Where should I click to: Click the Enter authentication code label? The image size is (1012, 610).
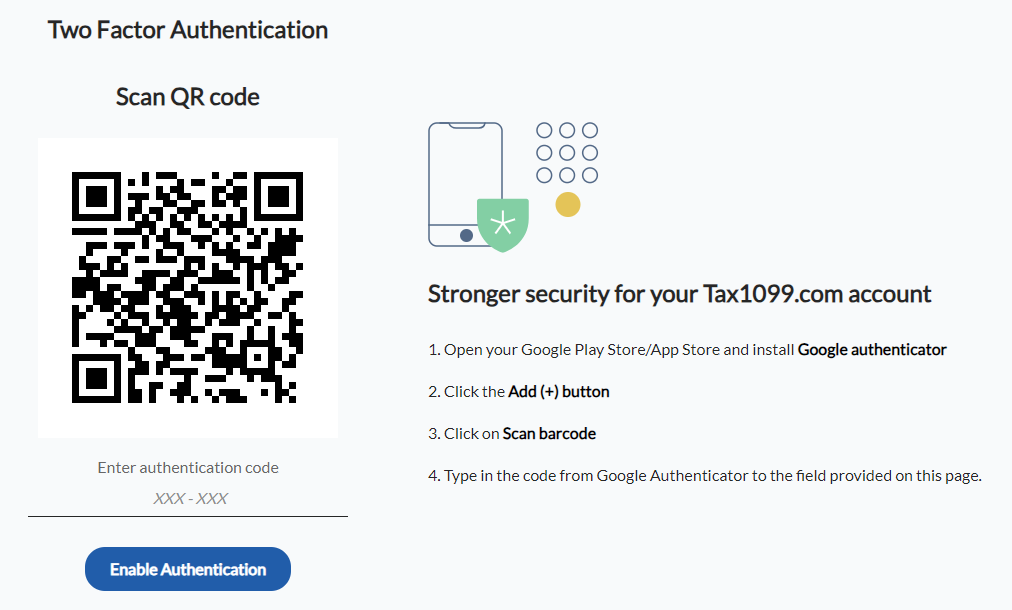[188, 467]
